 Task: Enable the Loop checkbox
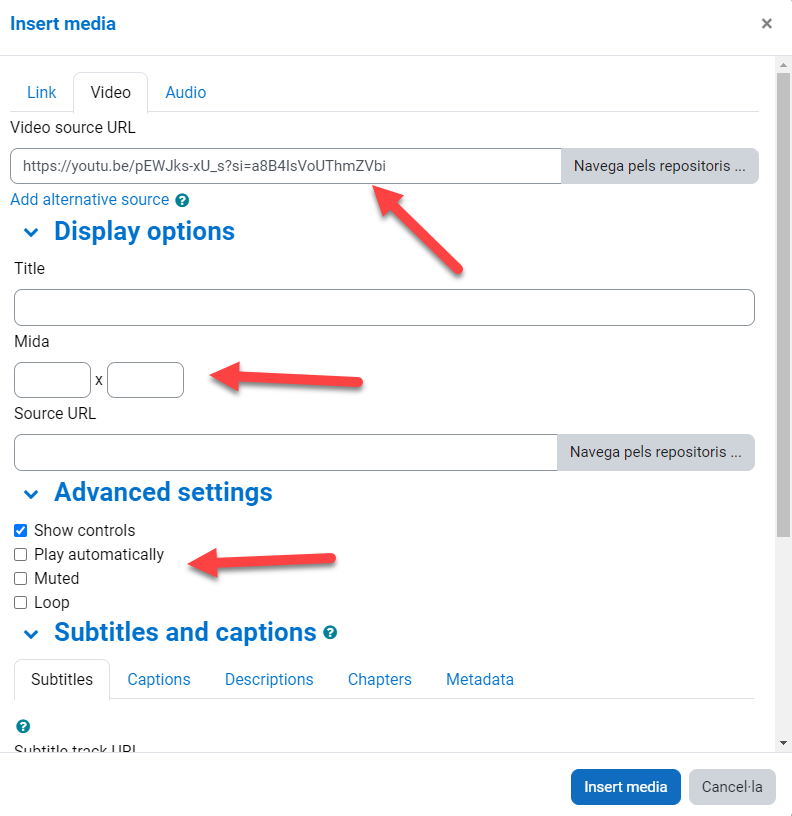[x=21, y=603]
